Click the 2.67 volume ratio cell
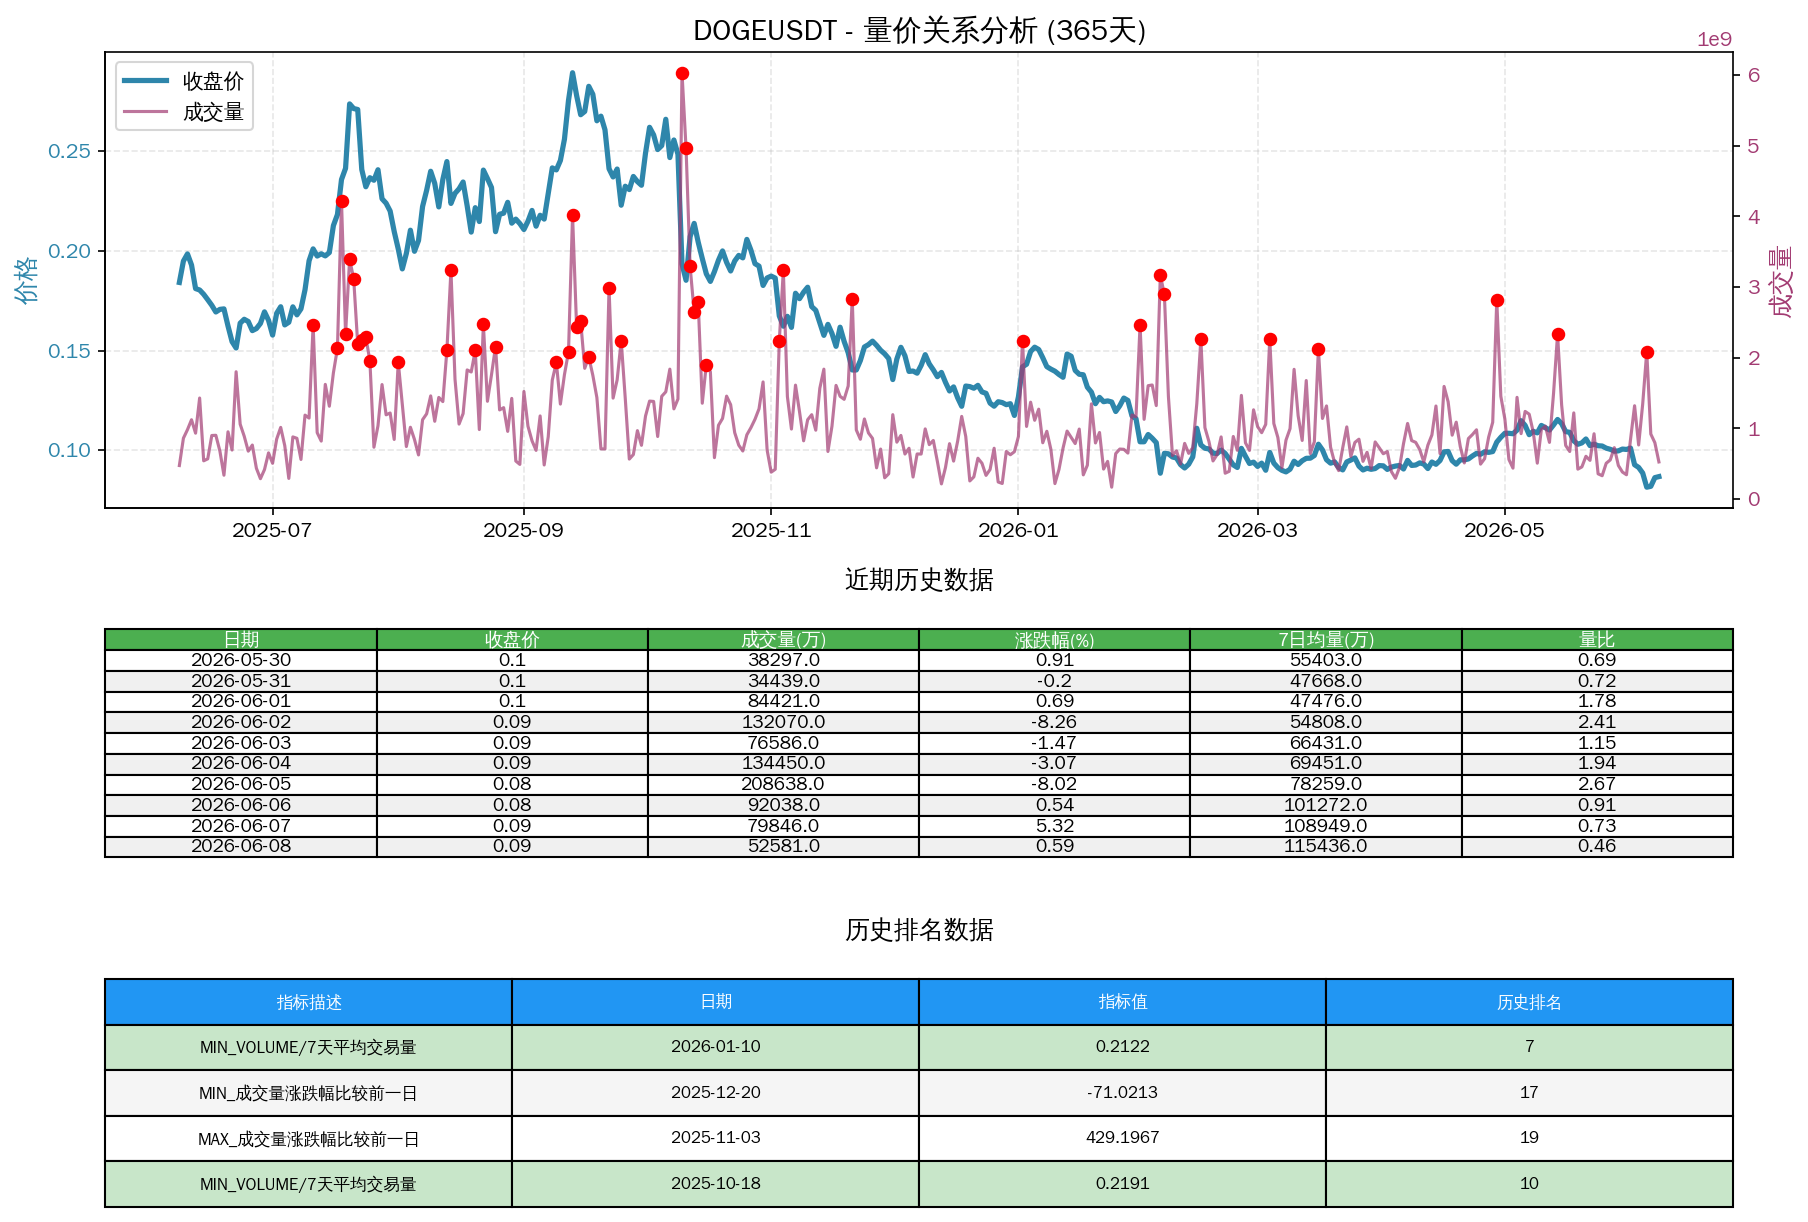1808x1222 pixels. (1597, 784)
